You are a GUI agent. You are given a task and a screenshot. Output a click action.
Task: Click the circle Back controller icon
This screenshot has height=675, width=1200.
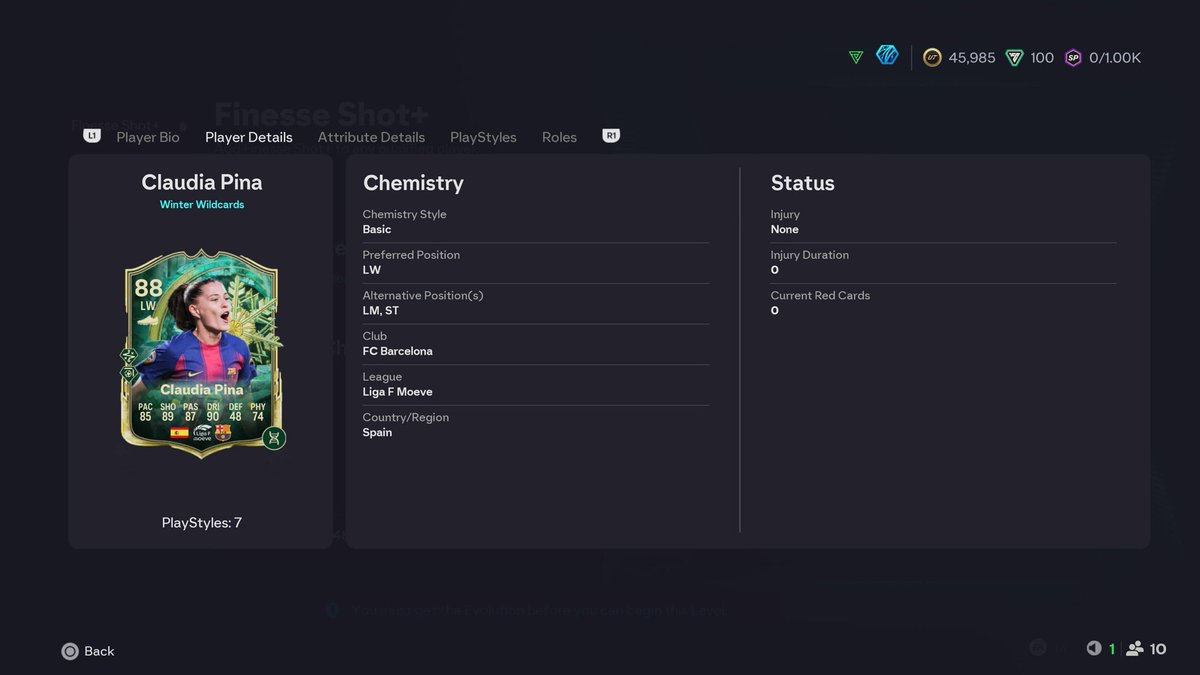pos(70,651)
